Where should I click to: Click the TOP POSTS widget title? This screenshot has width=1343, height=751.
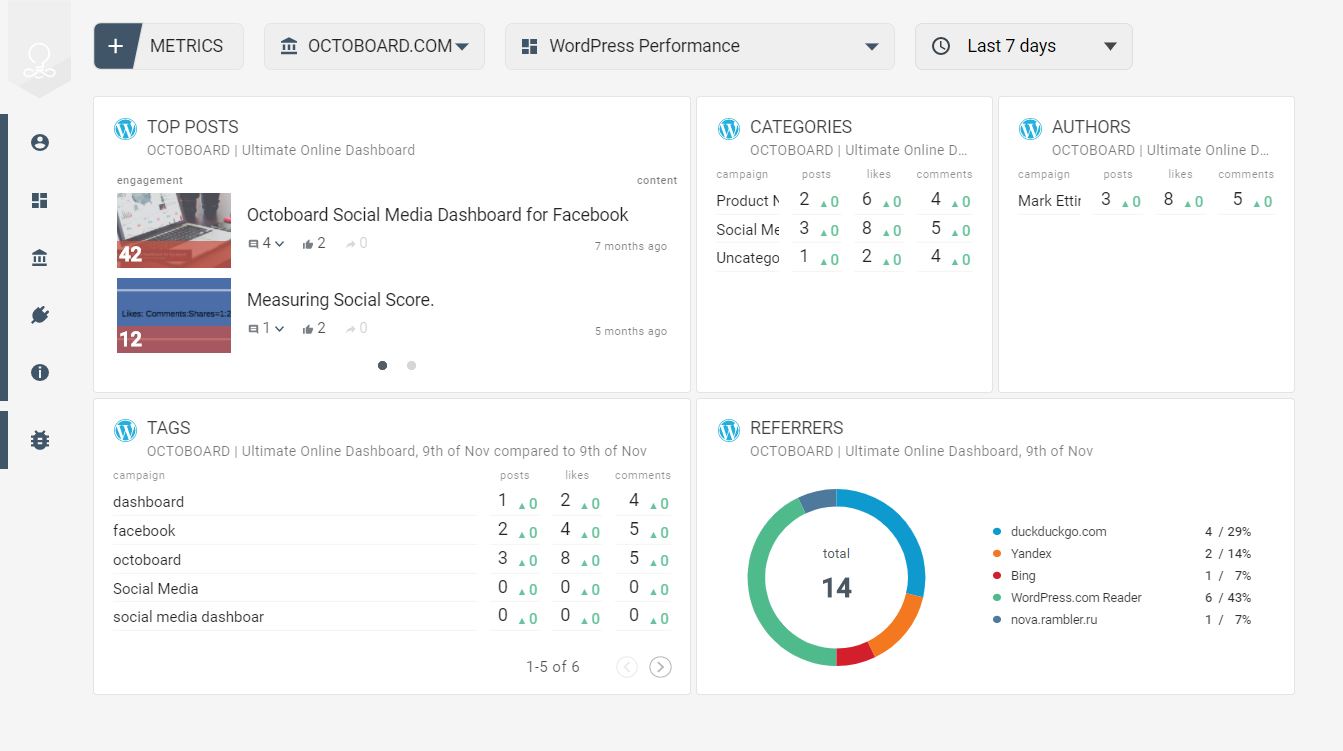pyautogui.click(x=193, y=127)
